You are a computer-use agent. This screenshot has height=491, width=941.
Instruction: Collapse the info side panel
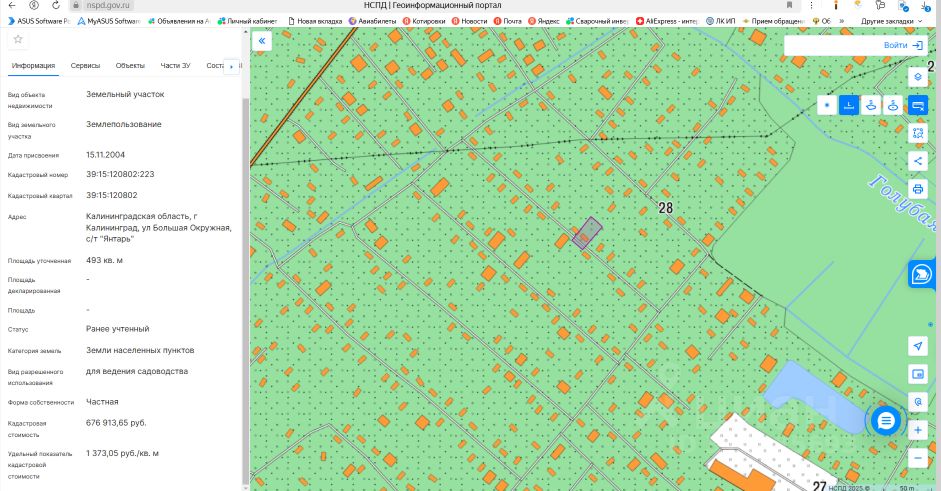click(x=262, y=41)
